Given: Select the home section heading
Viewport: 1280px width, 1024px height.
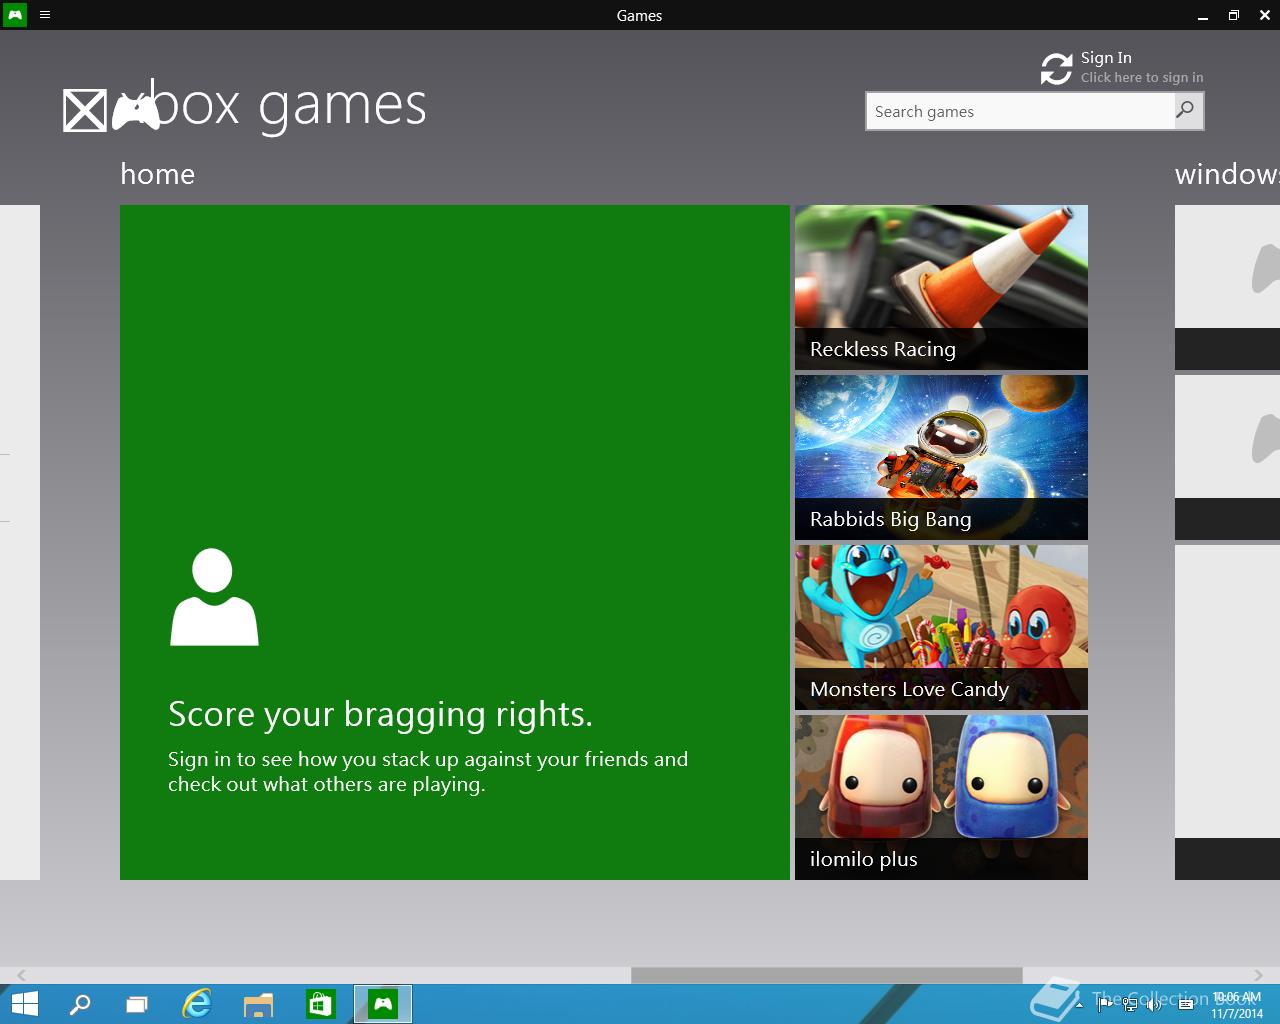Looking at the screenshot, I should pyautogui.click(x=158, y=174).
